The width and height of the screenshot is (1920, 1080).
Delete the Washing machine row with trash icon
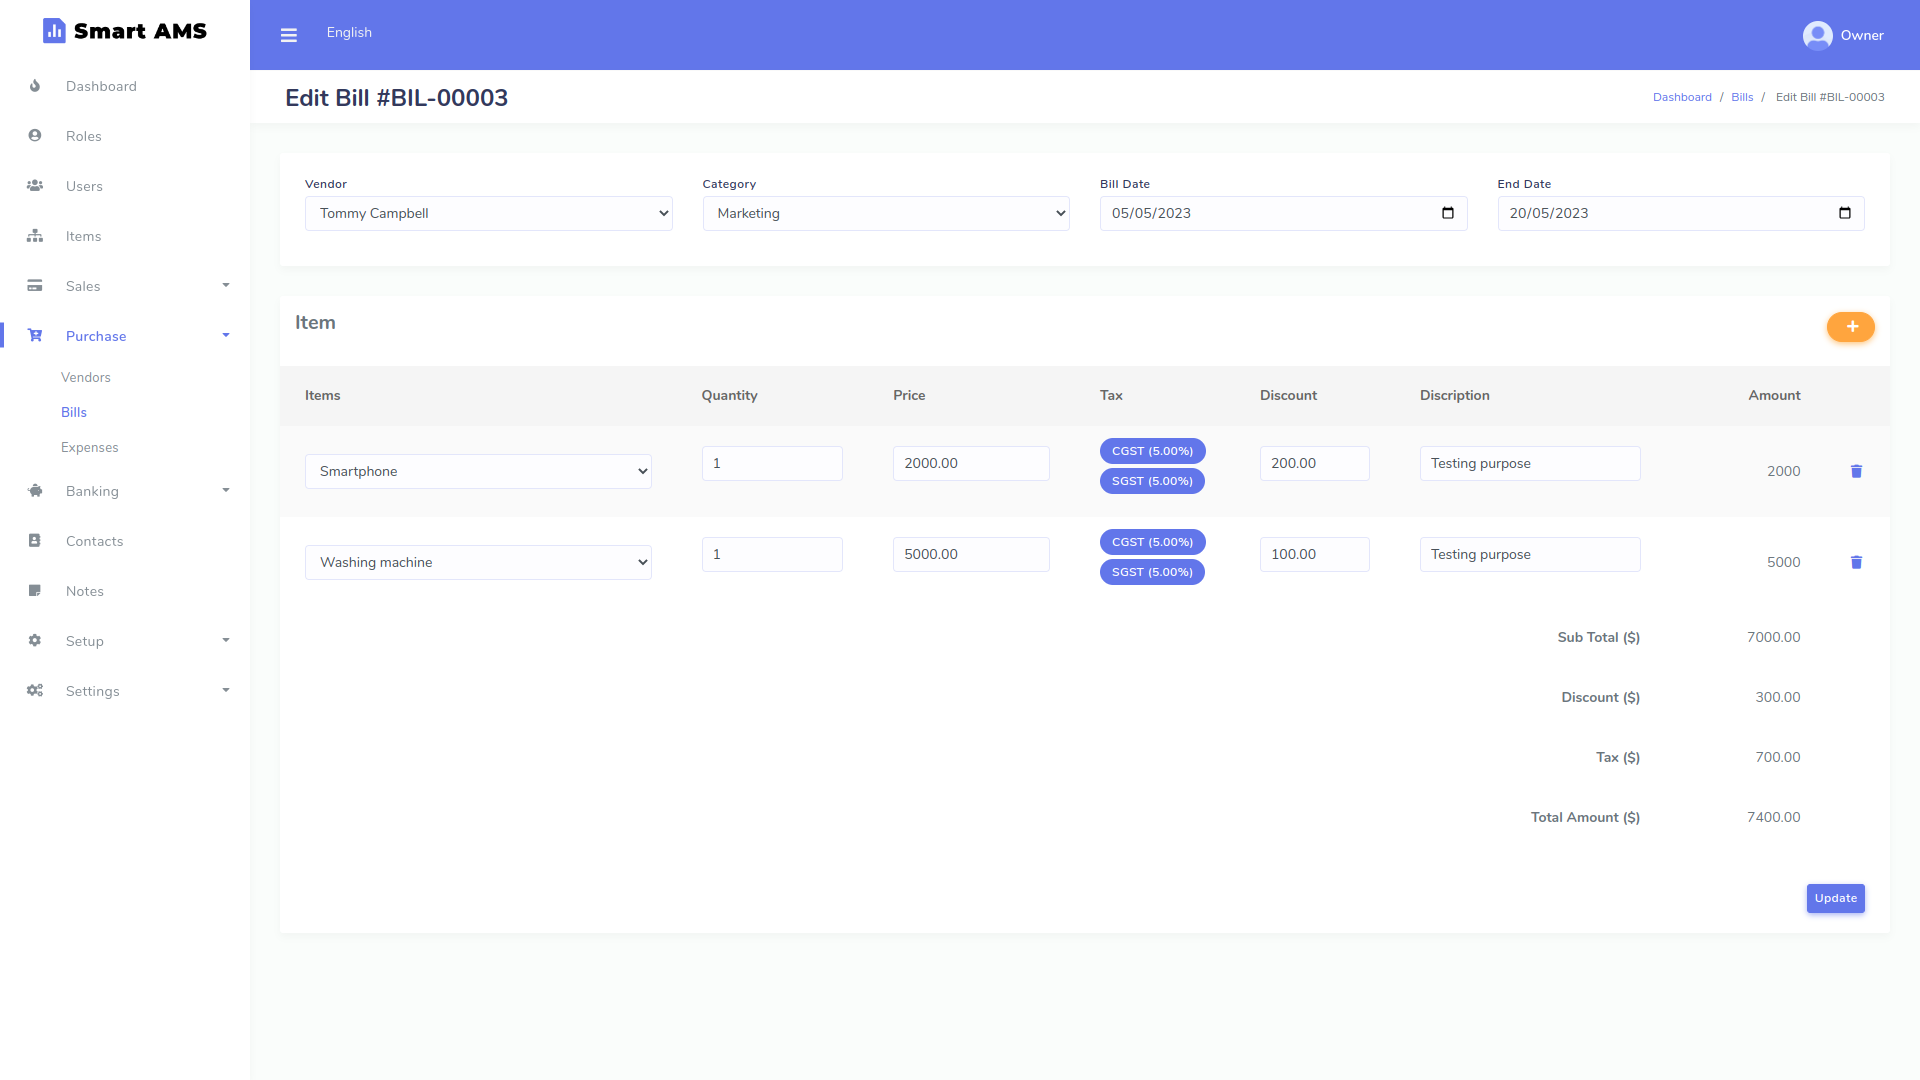point(1857,562)
